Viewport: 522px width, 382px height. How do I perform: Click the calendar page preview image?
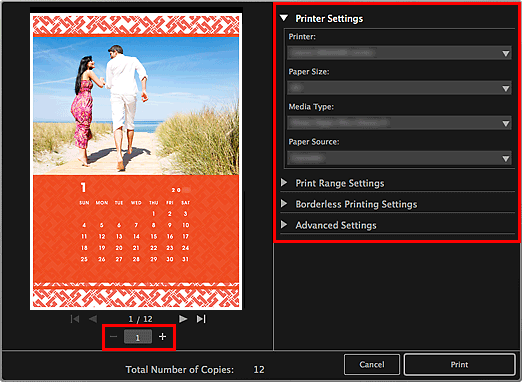136,161
